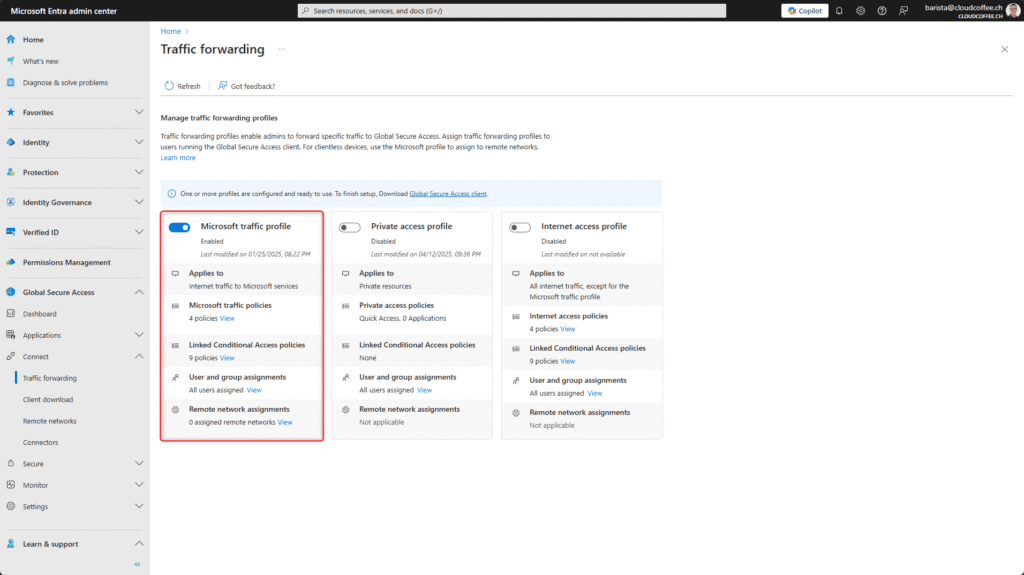The image size is (1024, 575).
Task: Disable the Microsoft traffic profile toggle
Action: tap(179, 227)
